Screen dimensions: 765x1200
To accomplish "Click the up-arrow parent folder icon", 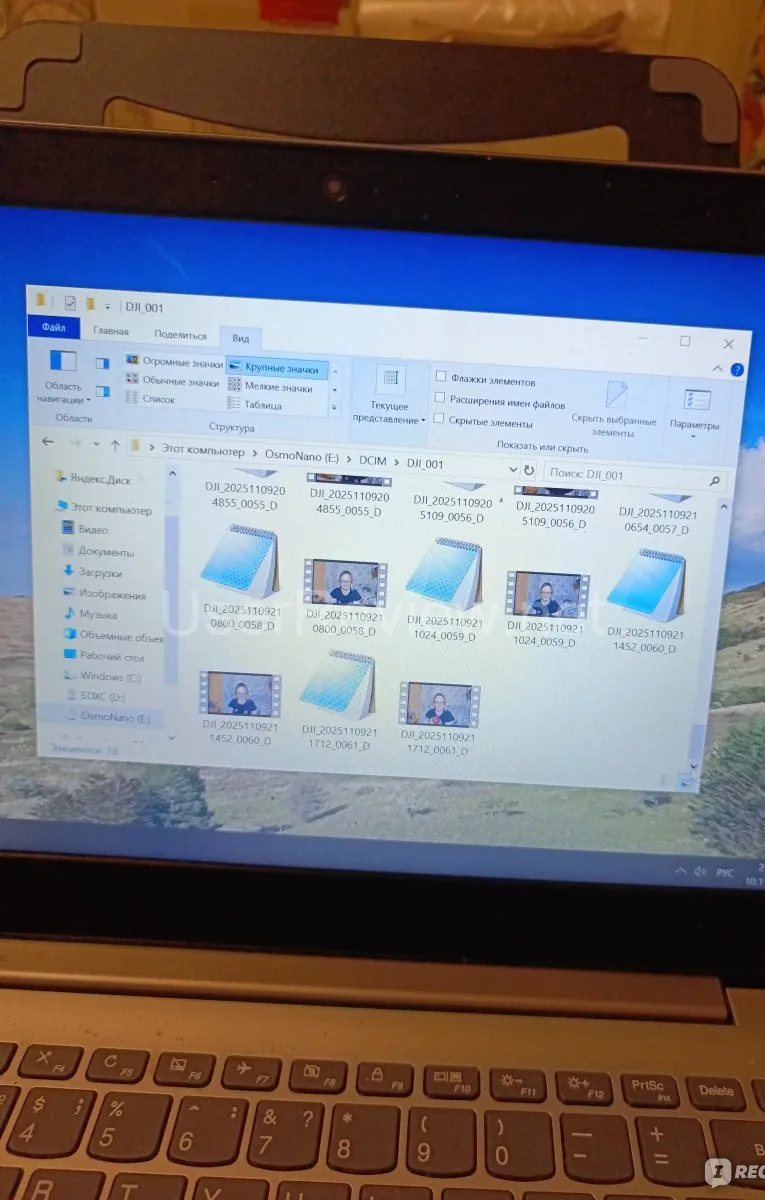I will click(x=115, y=445).
